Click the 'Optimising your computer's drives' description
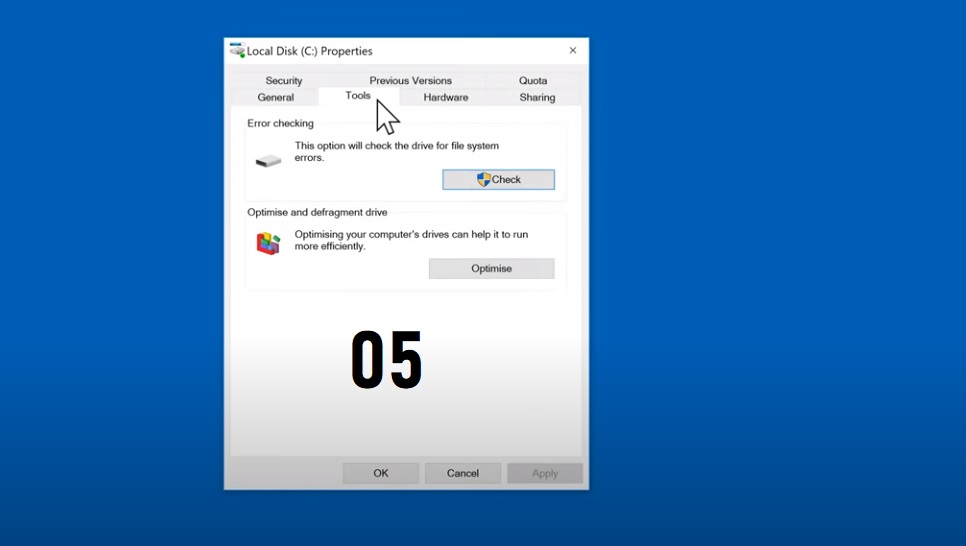This screenshot has width=966, height=546. coord(411,240)
